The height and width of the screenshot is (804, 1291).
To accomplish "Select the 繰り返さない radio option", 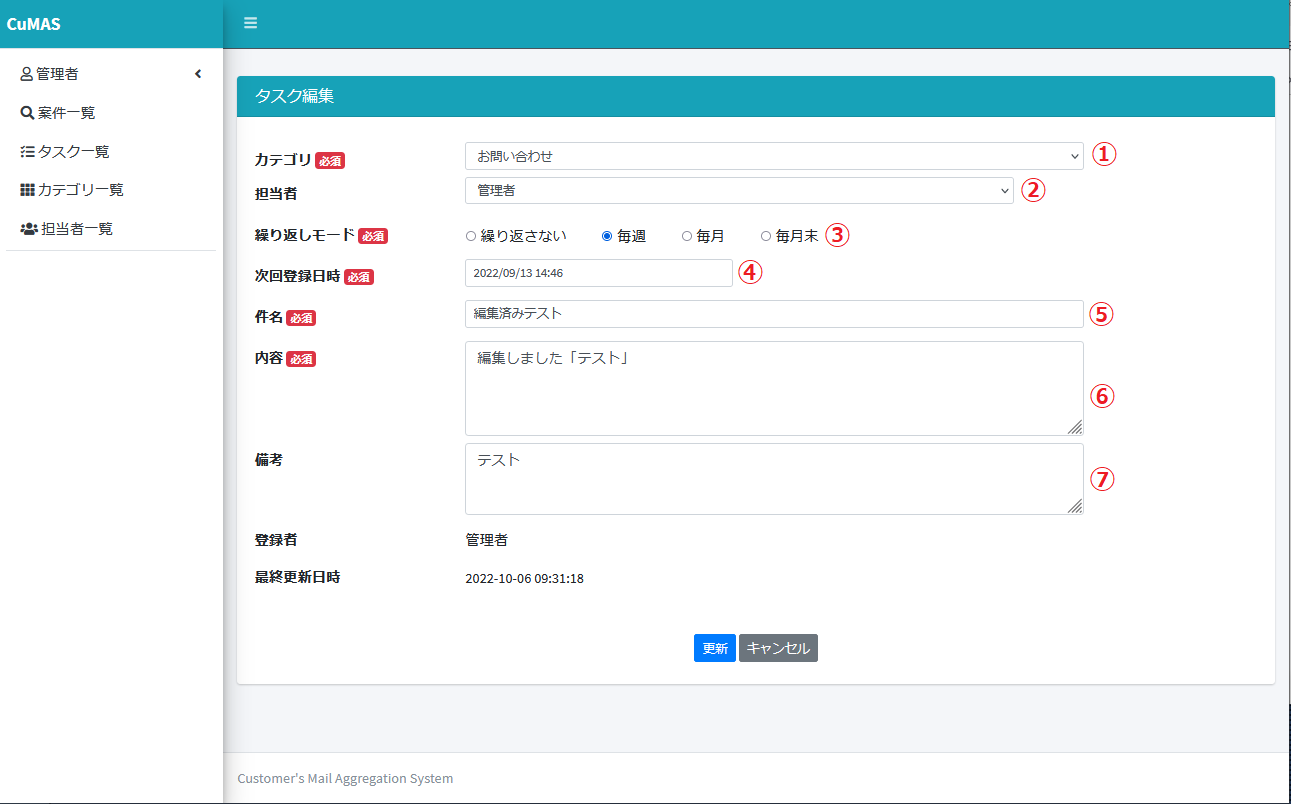I will coord(471,237).
